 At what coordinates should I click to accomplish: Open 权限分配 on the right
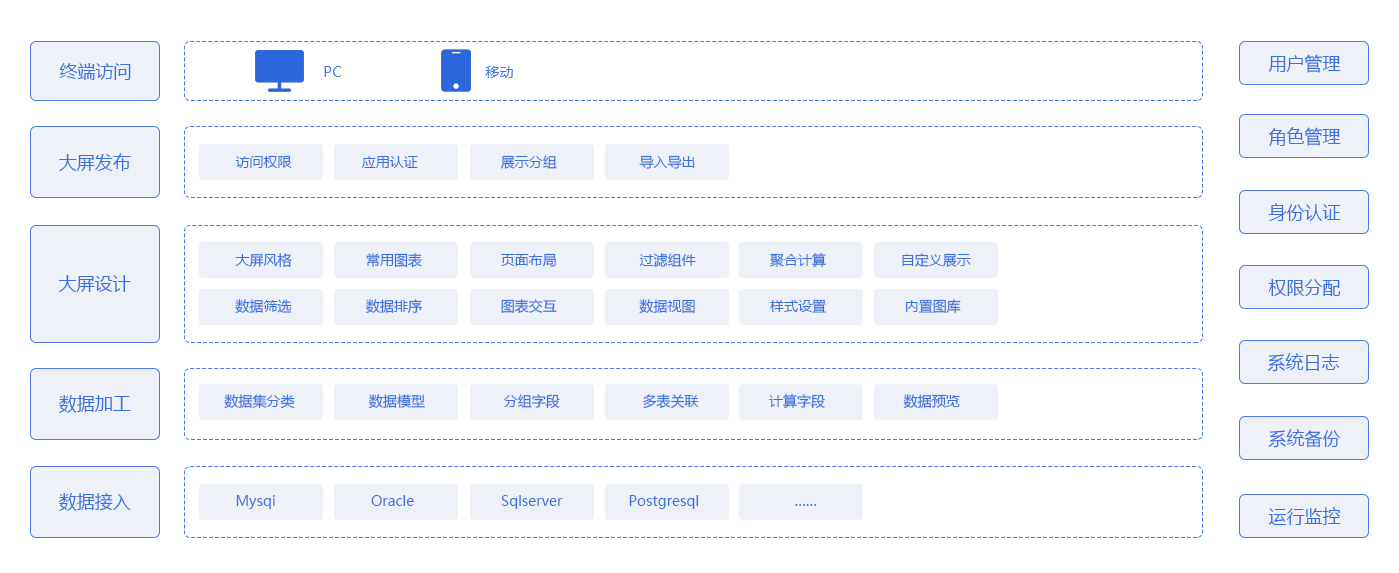point(1304,287)
